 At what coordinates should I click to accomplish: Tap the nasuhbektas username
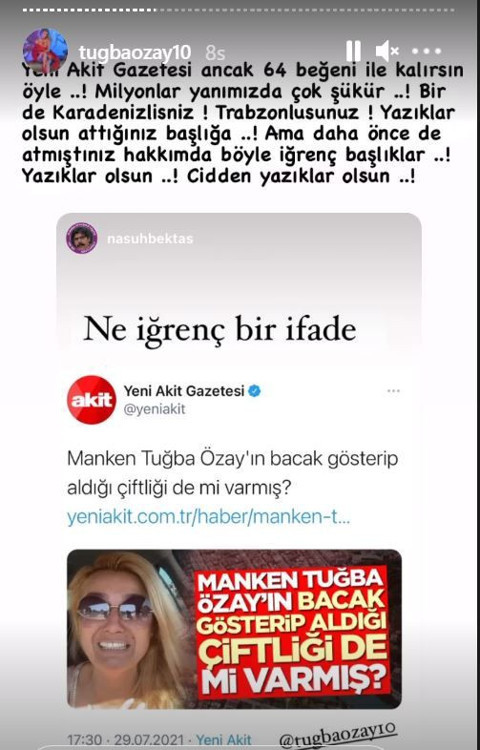click(x=150, y=238)
